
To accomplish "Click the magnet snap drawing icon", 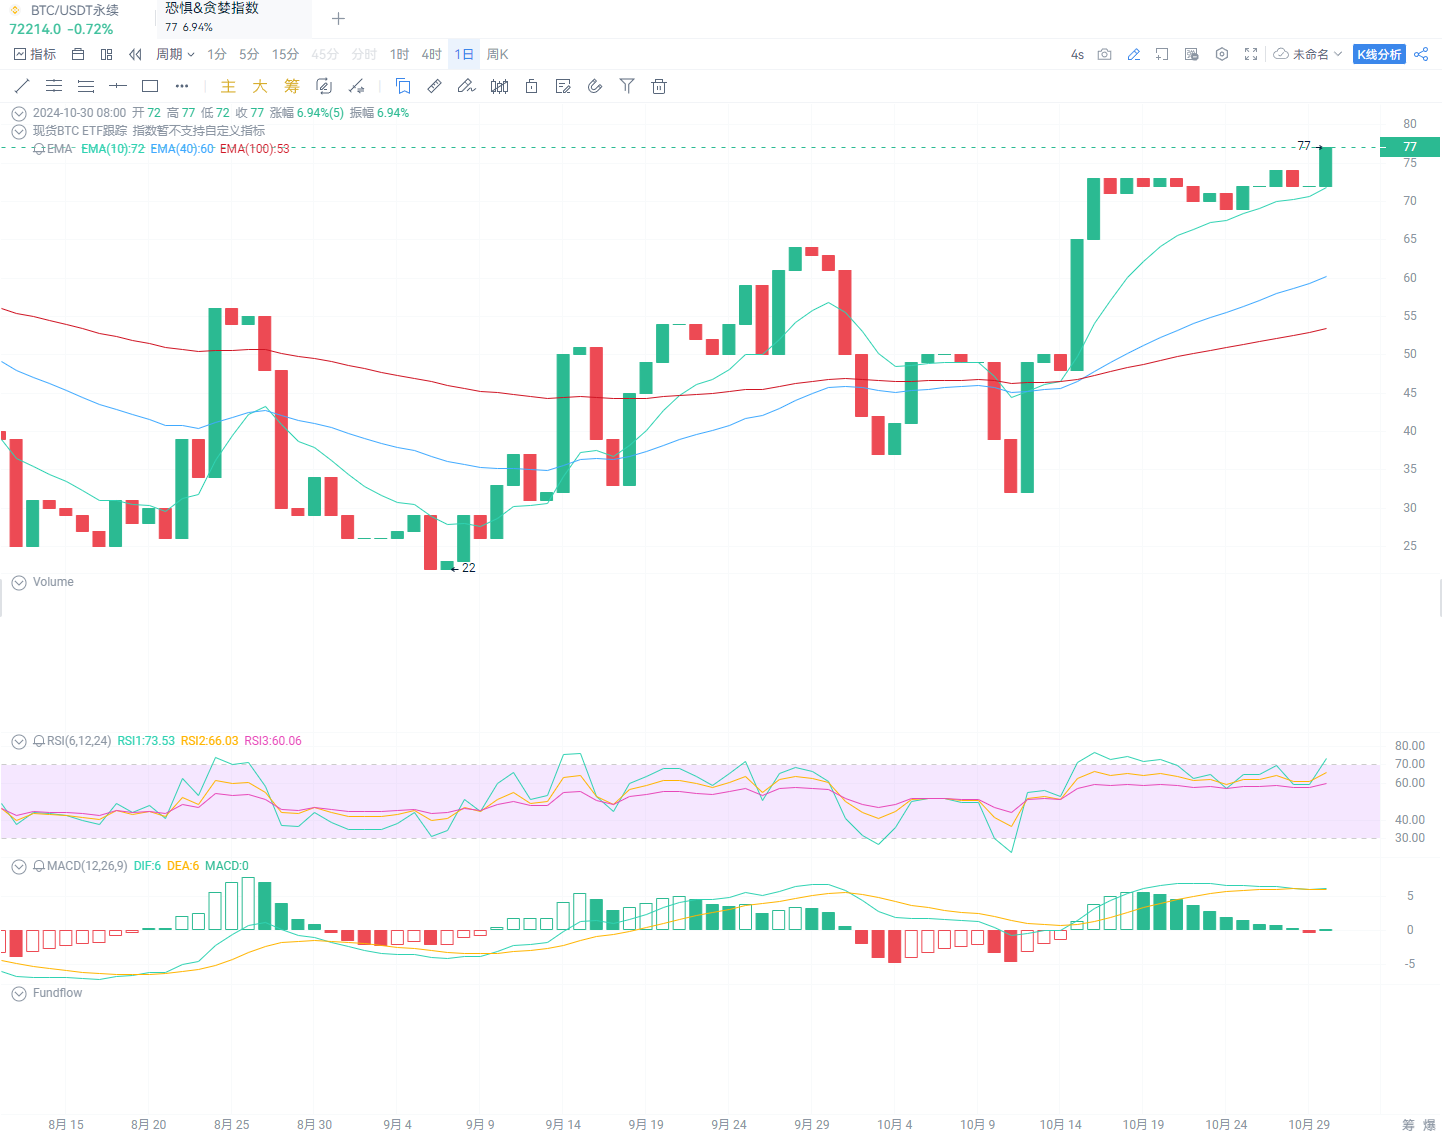I will [x=356, y=86].
